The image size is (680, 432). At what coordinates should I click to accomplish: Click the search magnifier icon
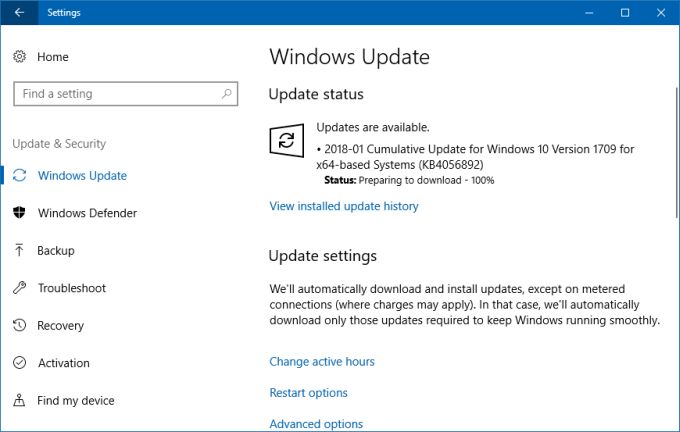coord(226,94)
